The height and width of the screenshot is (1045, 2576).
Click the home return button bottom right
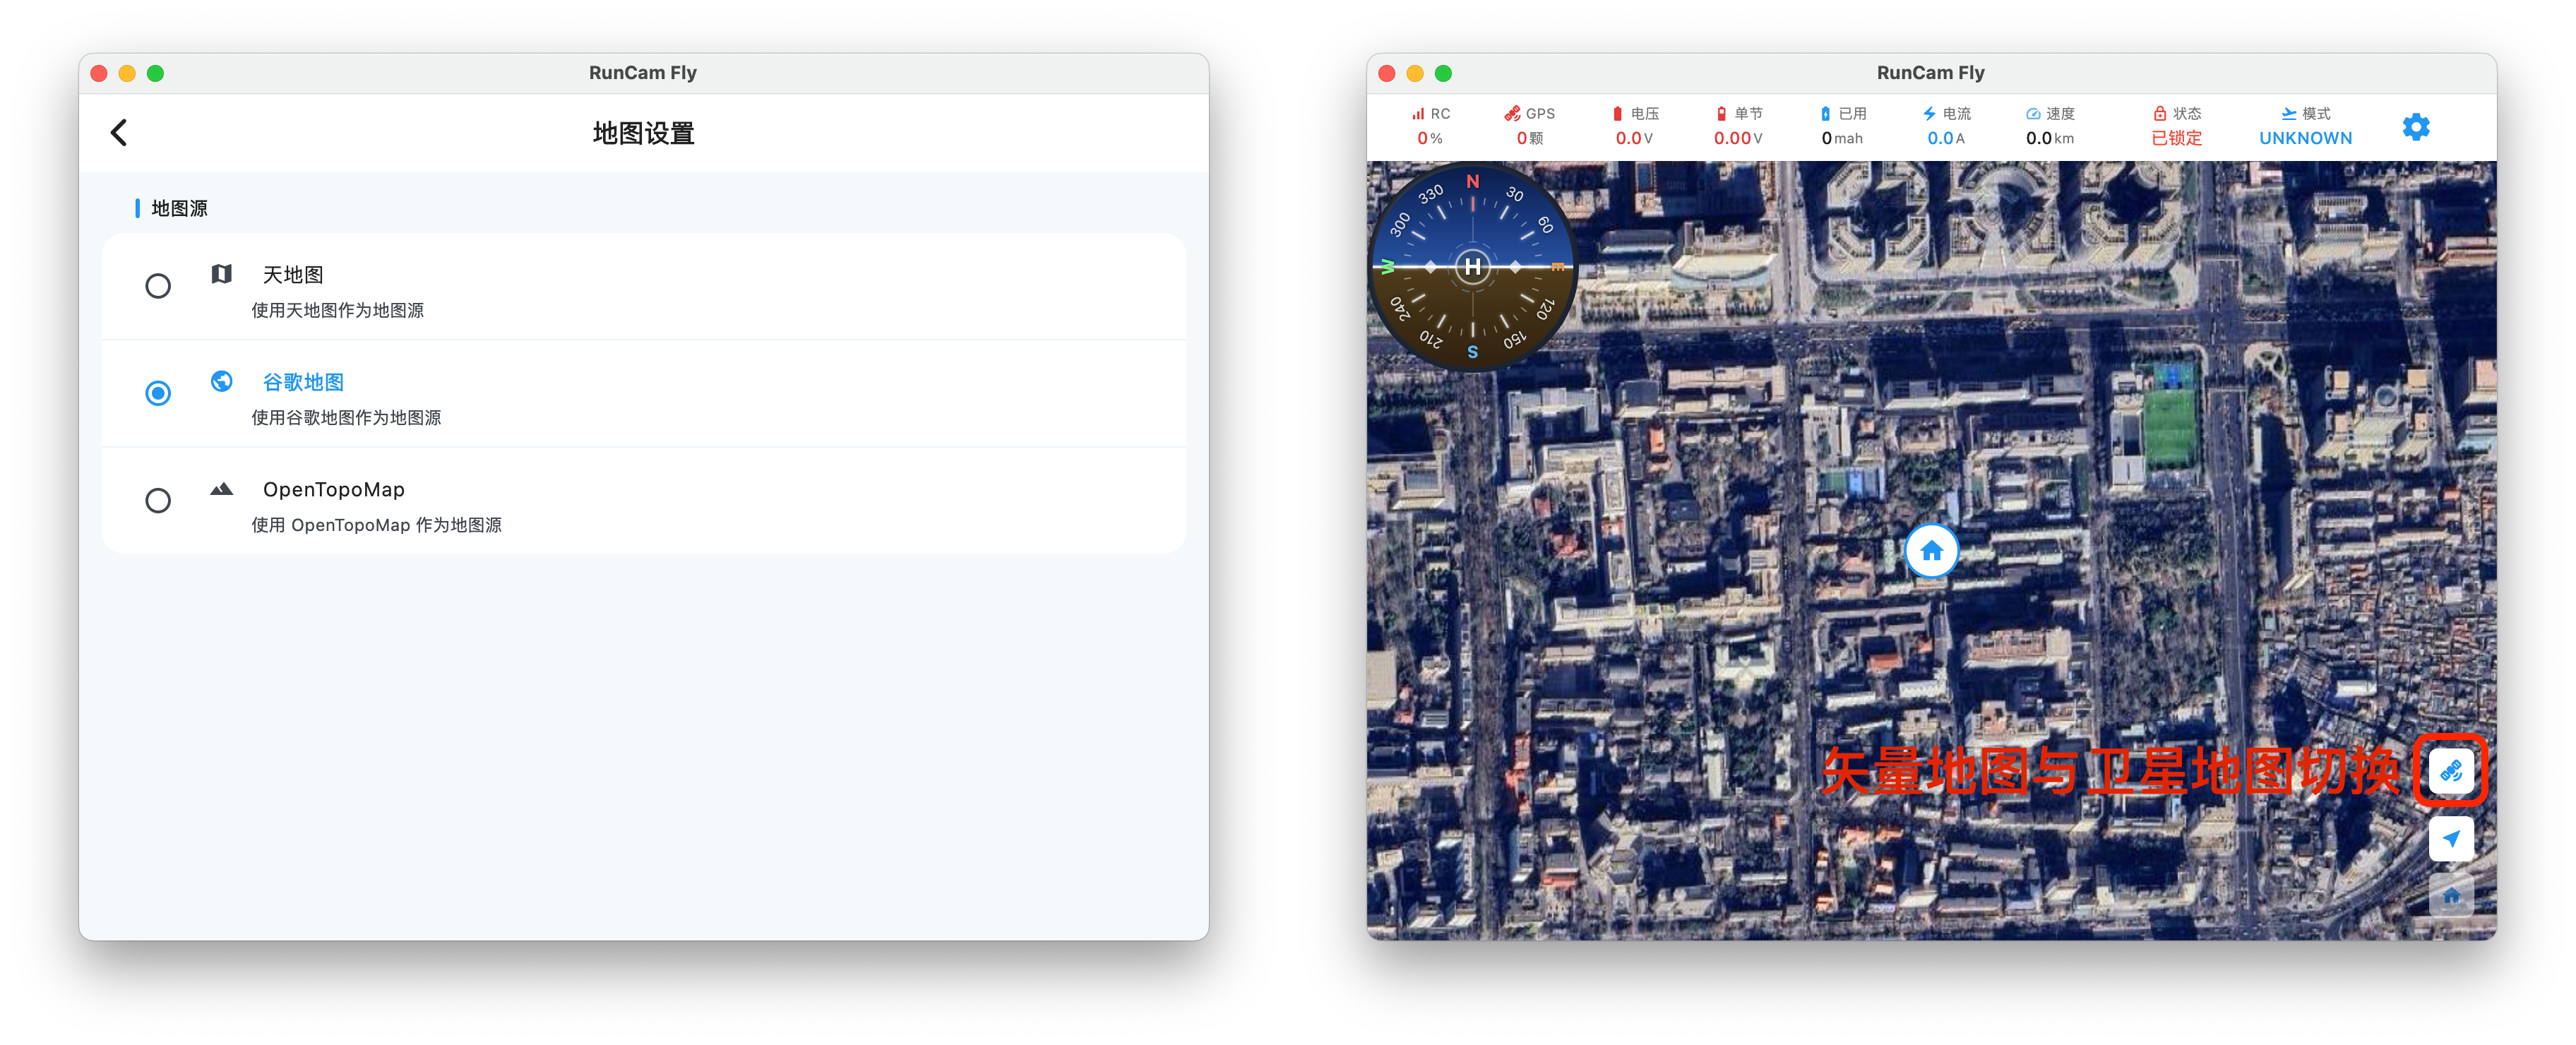(2451, 895)
